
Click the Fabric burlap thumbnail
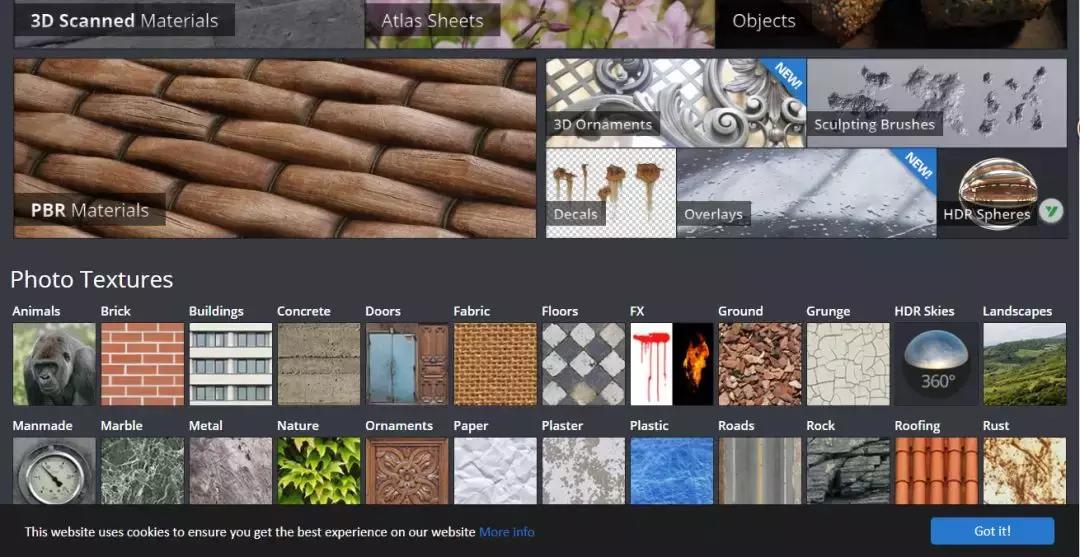(495, 364)
